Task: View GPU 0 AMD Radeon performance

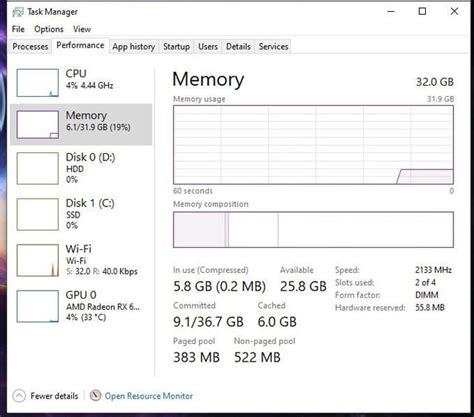Action: coord(81,306)
